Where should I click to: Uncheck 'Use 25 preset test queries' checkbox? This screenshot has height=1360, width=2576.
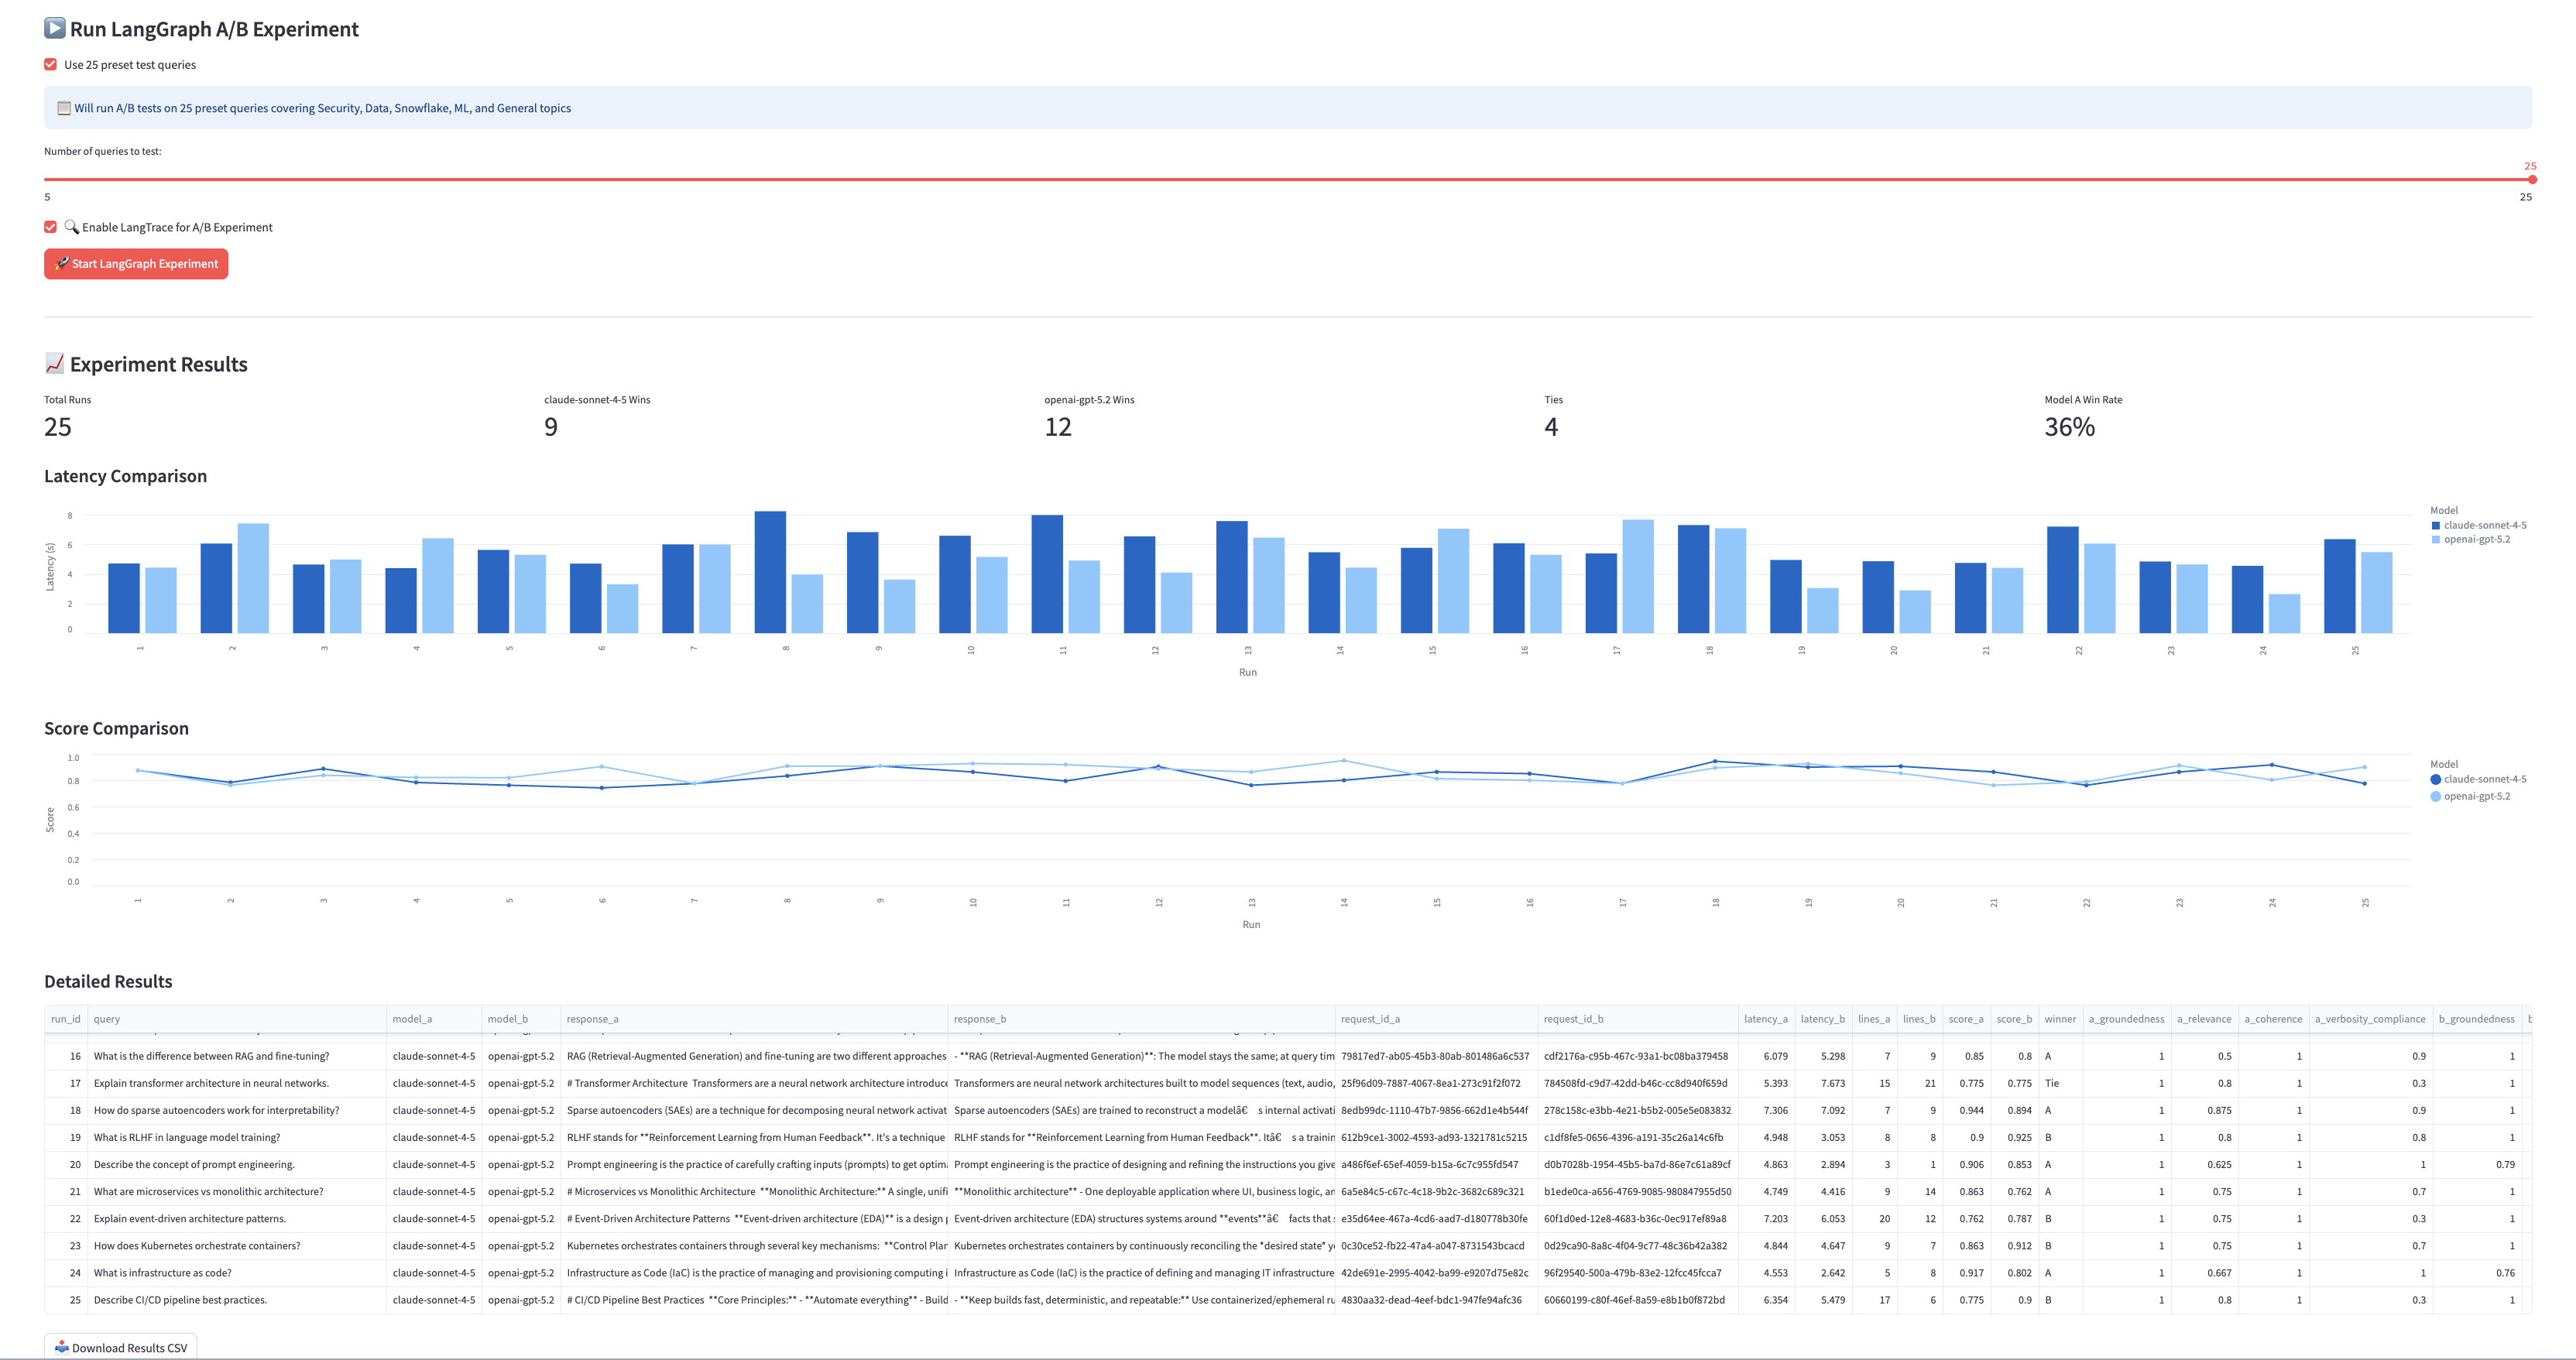tap(50, 65)
